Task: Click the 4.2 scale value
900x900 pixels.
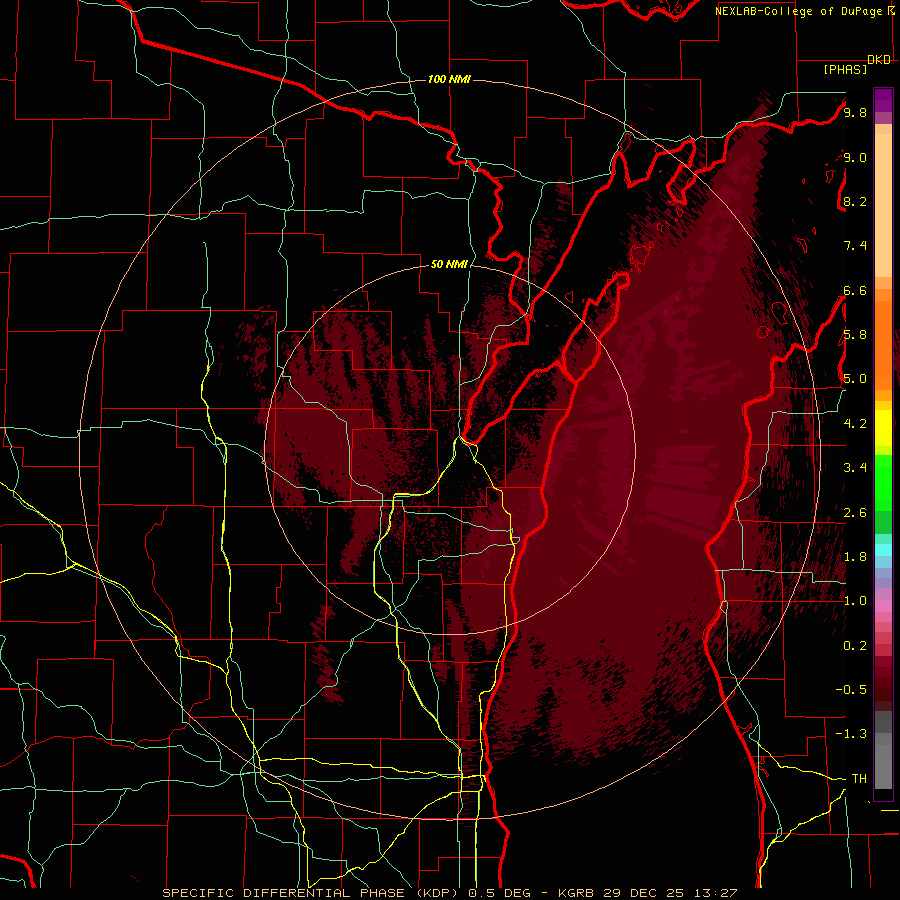Action: (x=855, y=424)
